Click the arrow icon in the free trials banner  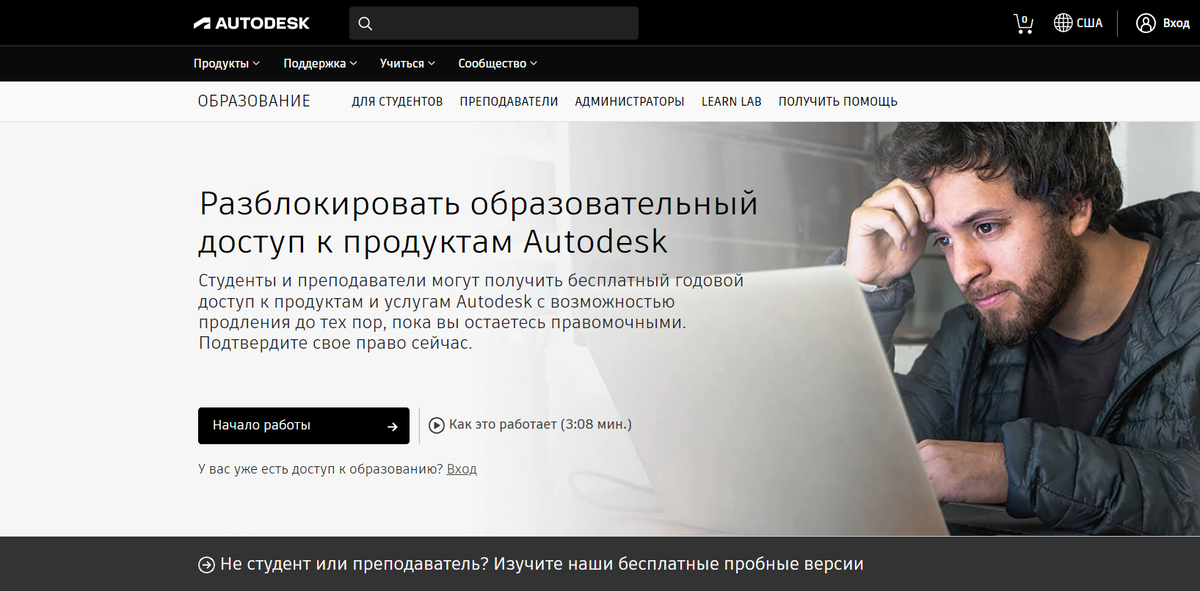(x=206, y=565)
